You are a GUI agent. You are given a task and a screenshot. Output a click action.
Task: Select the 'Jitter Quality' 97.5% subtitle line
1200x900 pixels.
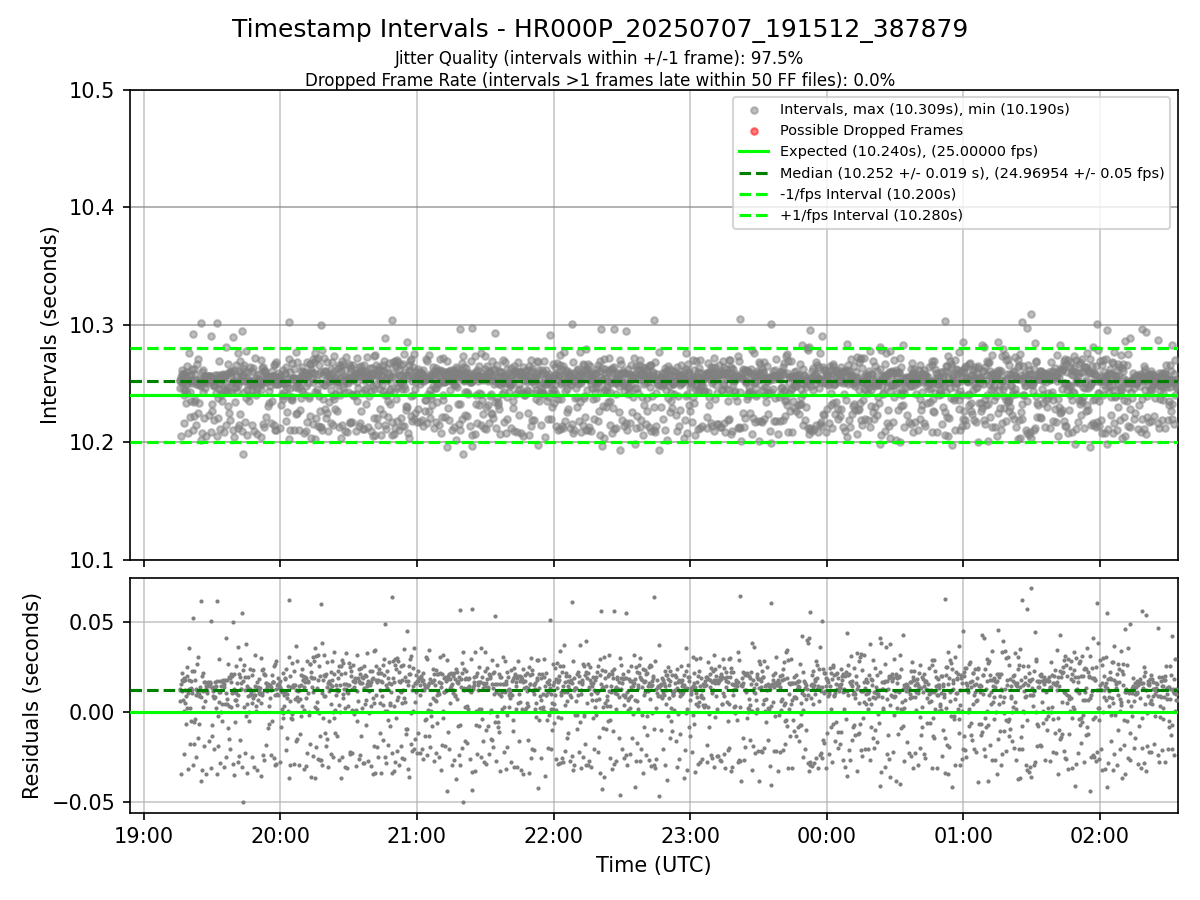[600, 59]
